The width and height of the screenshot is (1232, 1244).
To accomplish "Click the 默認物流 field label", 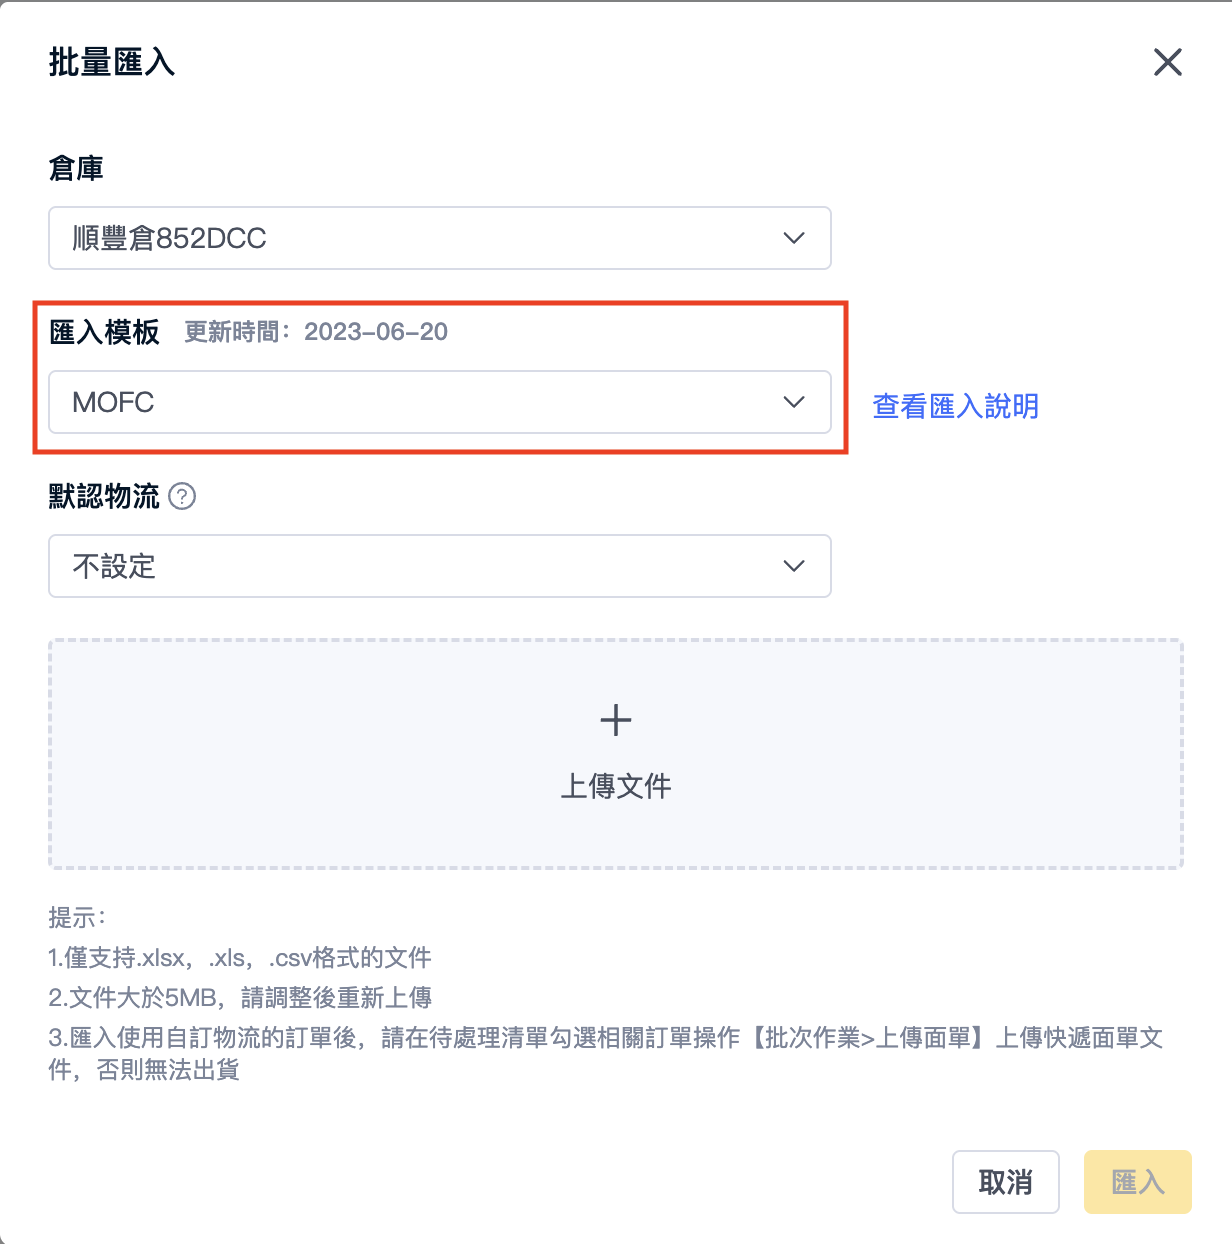I will point(104,496).
